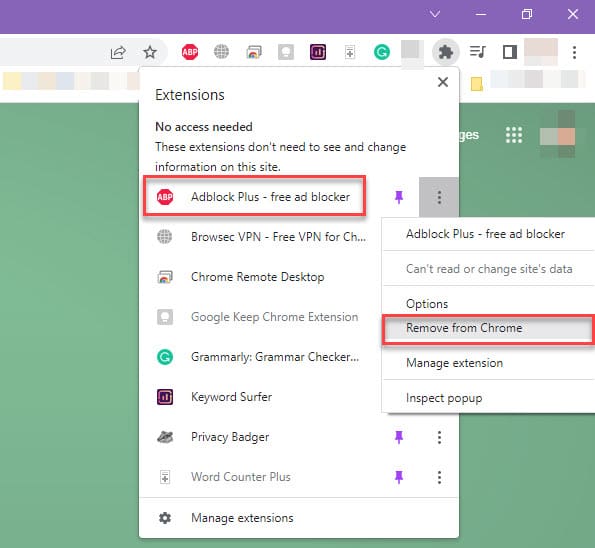The image size is (595, 548).
Task: Click the Grammarly icon in list
Action: point(165,357)
